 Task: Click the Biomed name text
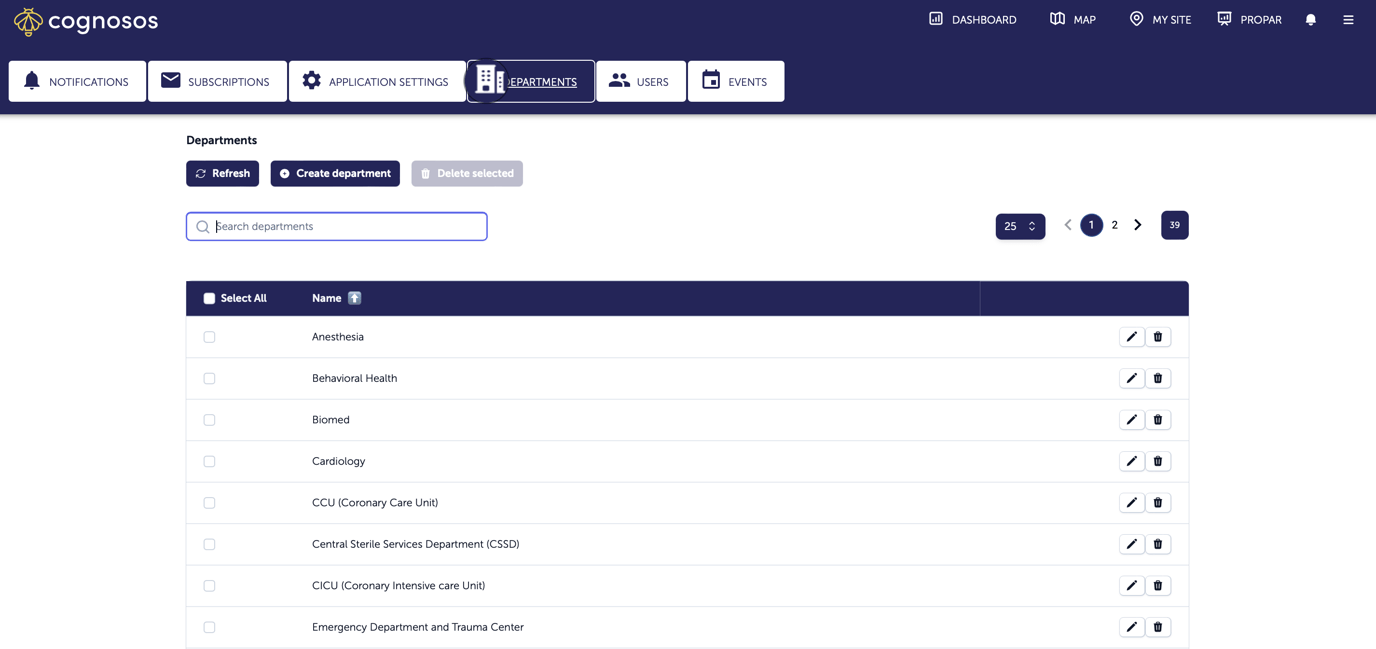(331, 420)
